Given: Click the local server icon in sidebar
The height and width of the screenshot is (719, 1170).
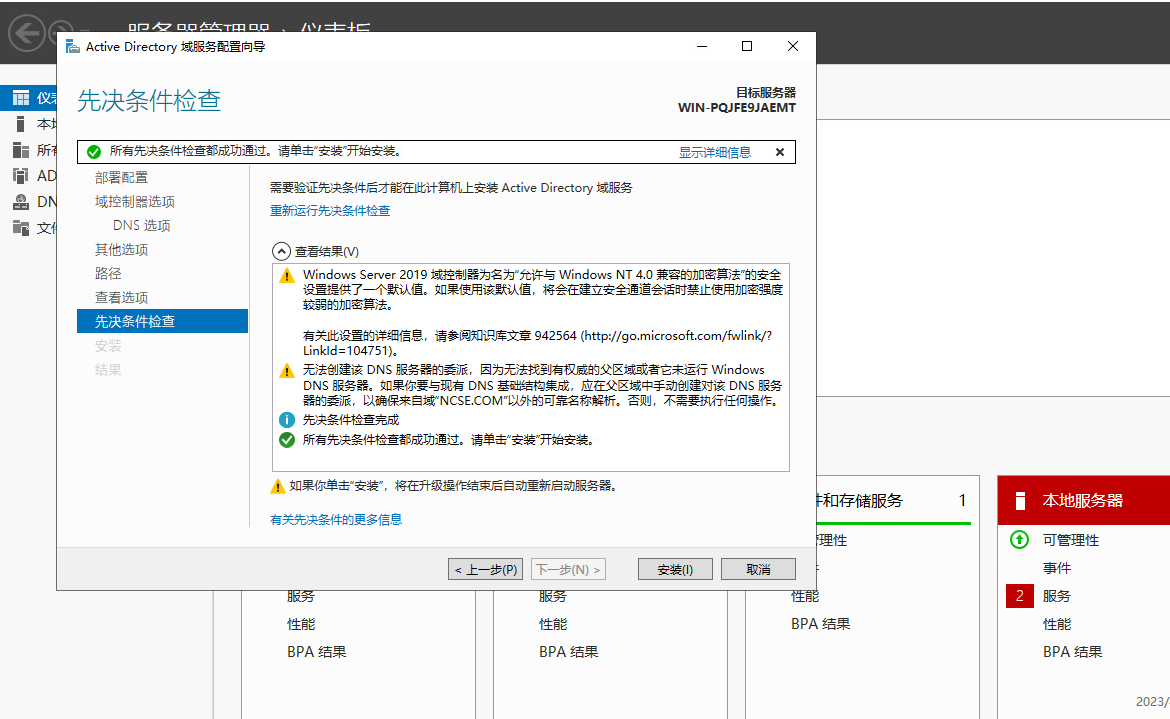Looking at the screenshot, I should pos(20,124).
